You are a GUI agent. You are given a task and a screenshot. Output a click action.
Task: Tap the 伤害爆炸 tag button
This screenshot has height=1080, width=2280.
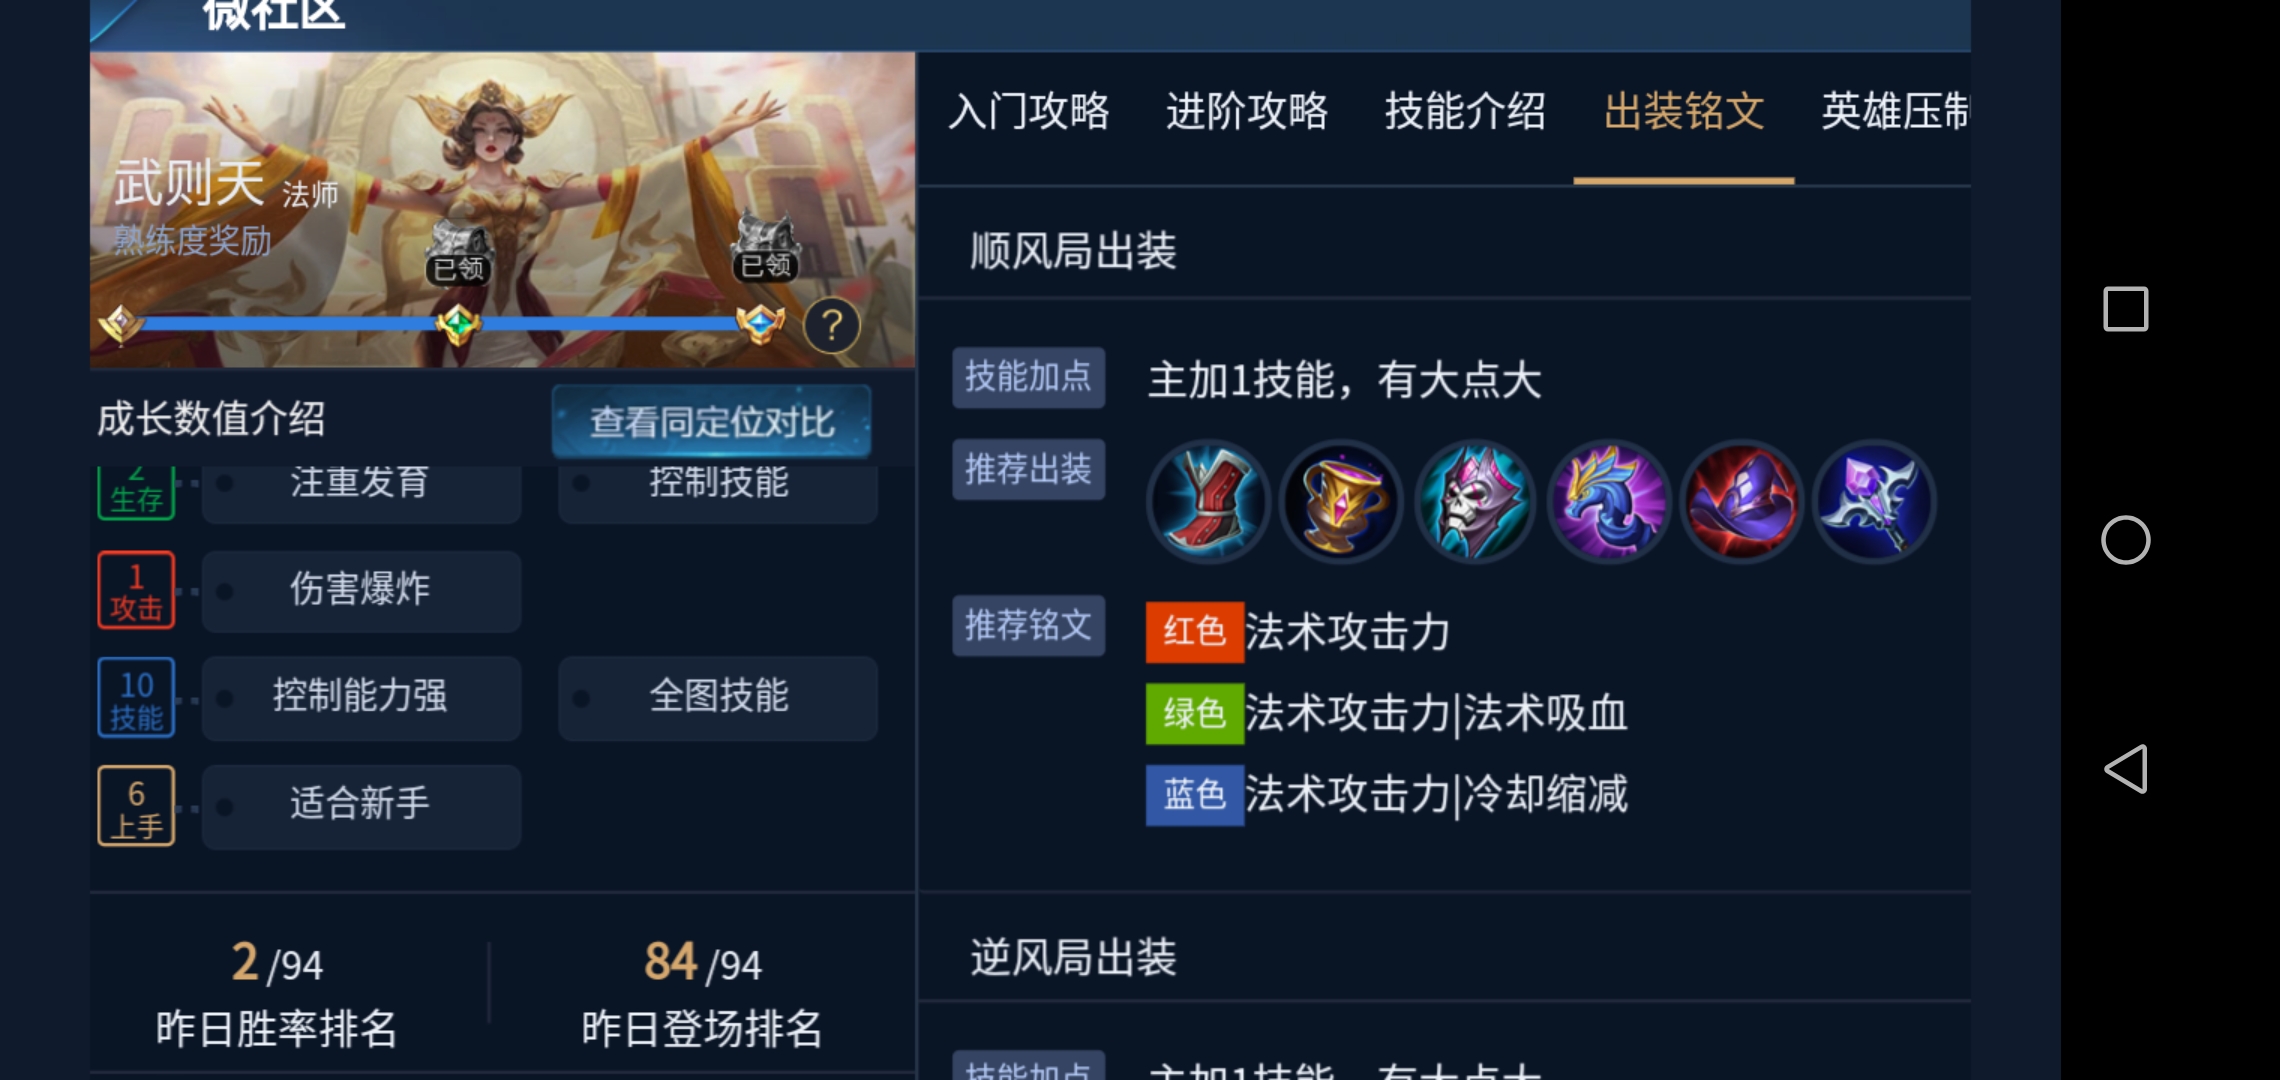click(x=361, y=590)
